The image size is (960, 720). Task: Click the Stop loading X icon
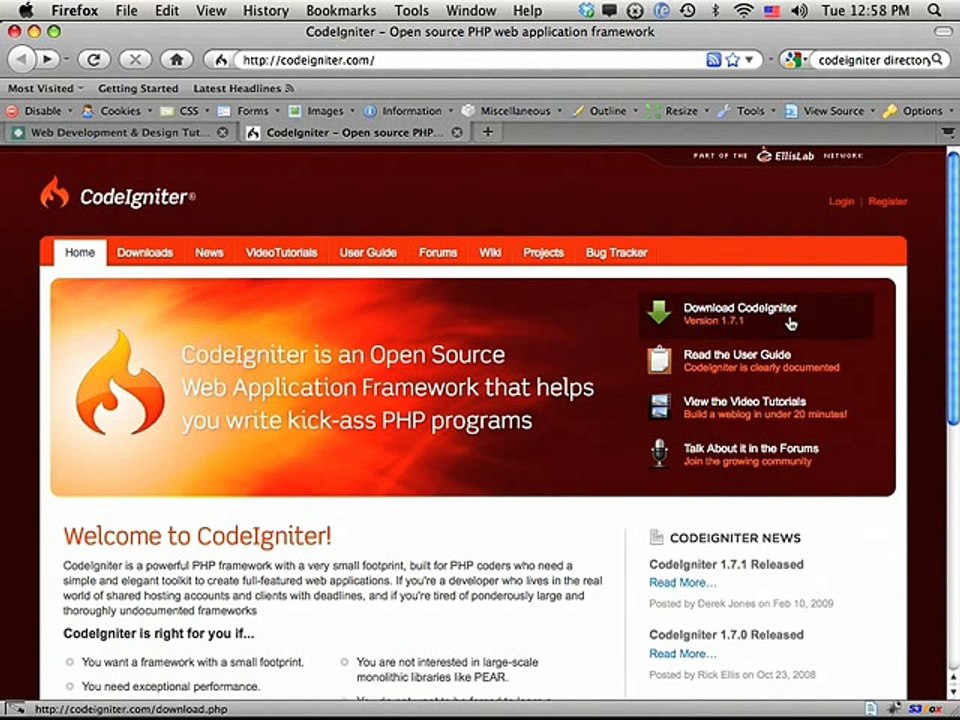(135, 59)
